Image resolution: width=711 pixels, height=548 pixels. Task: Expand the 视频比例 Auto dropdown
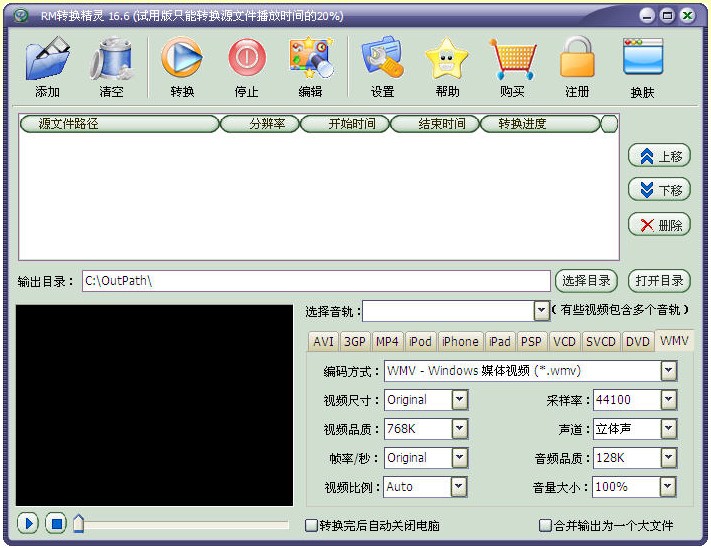458,487
